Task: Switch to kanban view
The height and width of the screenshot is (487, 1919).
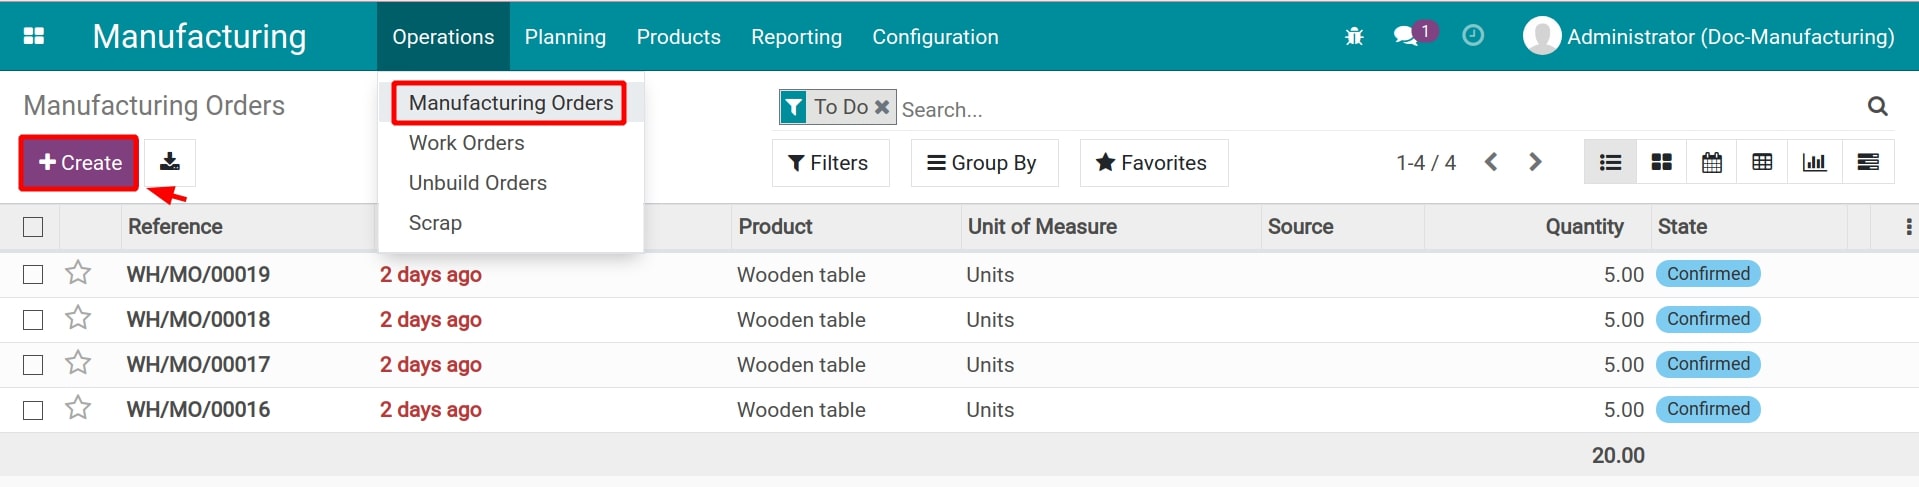Action: tap(1661, 162)
